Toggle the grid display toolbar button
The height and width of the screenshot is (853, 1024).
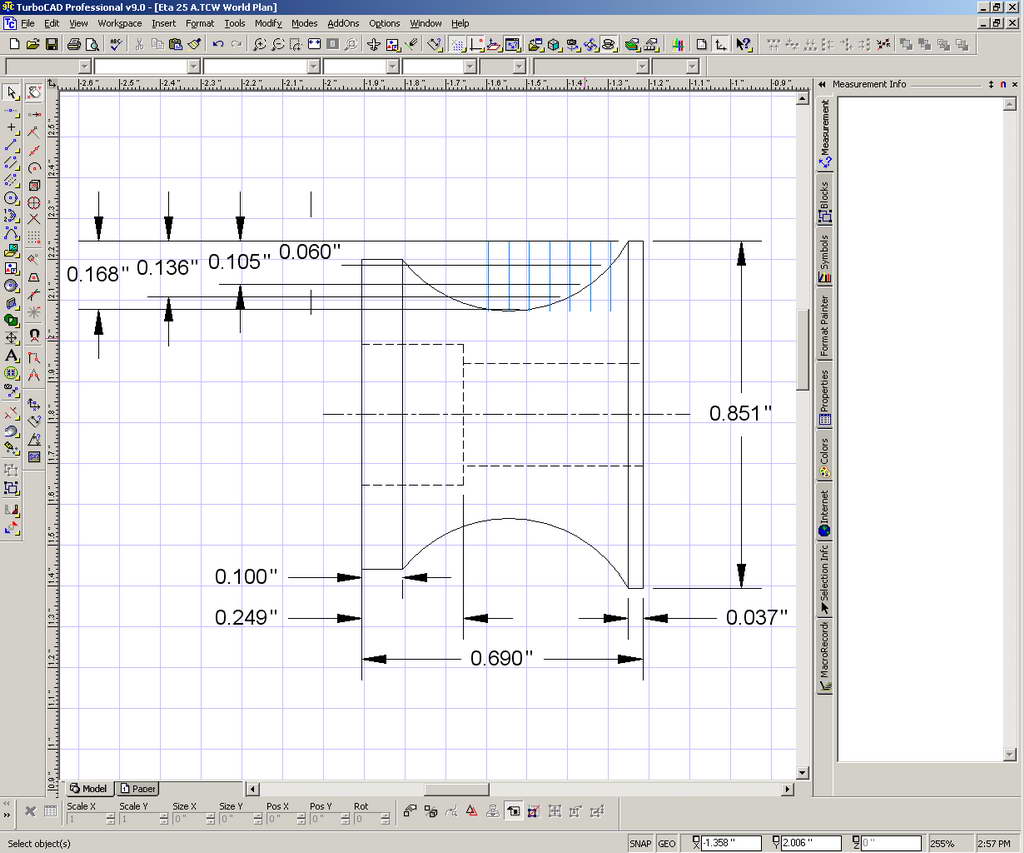[x=457, y=44]
